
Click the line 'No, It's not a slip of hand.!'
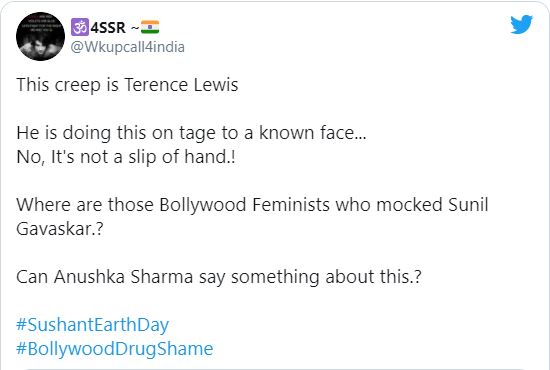[126, 157]
